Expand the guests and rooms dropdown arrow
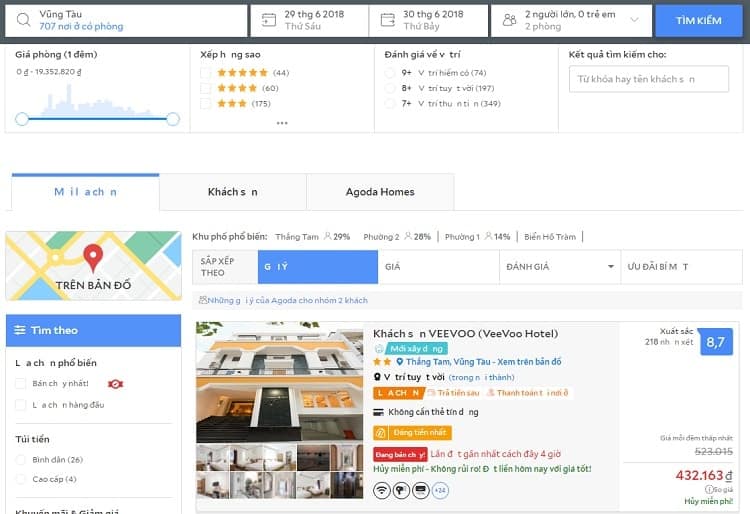 pos(634,20)
